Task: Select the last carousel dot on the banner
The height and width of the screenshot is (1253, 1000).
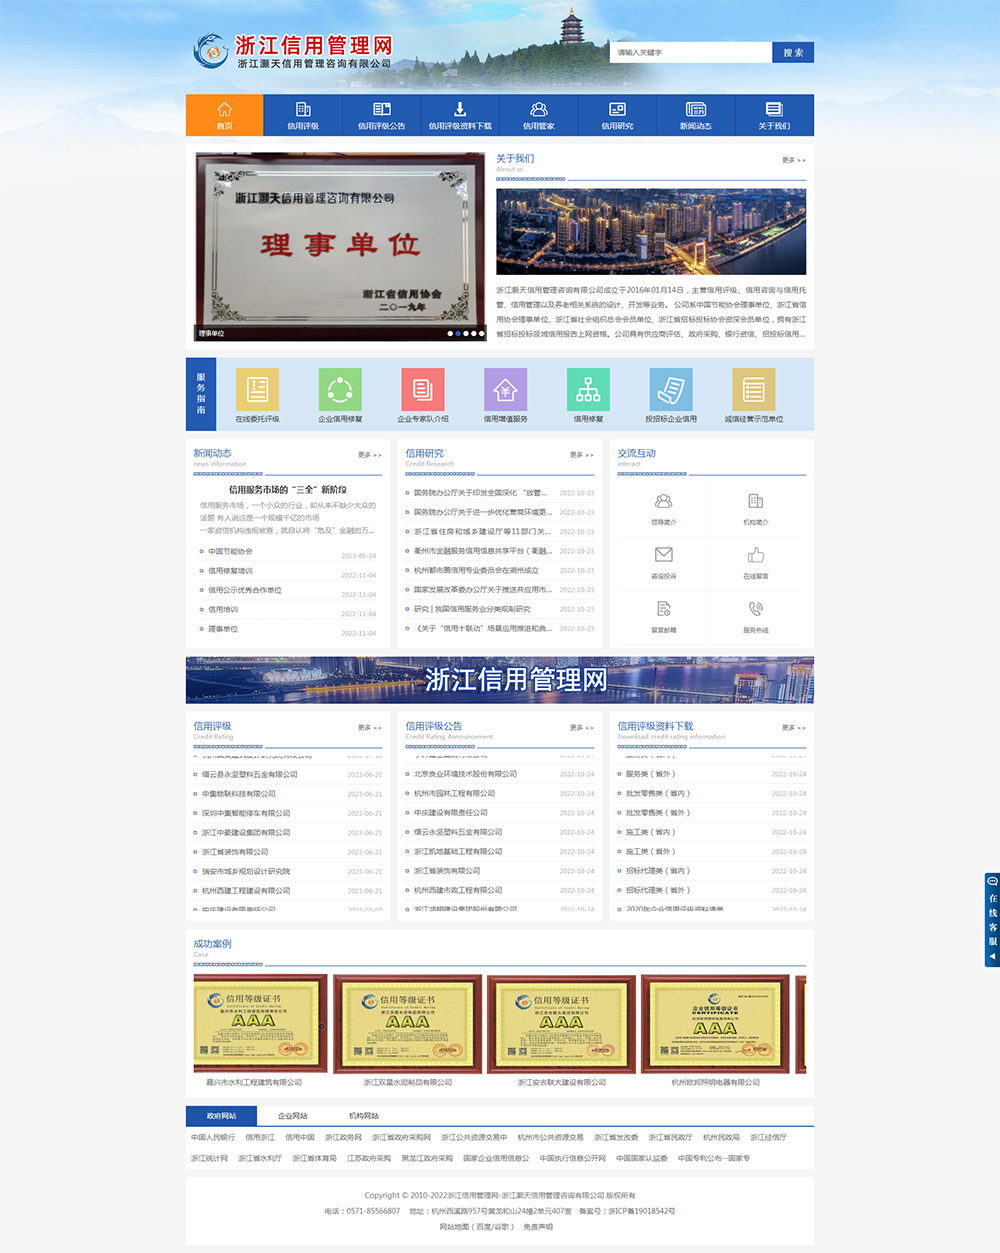Action: [x=481, y=334]
